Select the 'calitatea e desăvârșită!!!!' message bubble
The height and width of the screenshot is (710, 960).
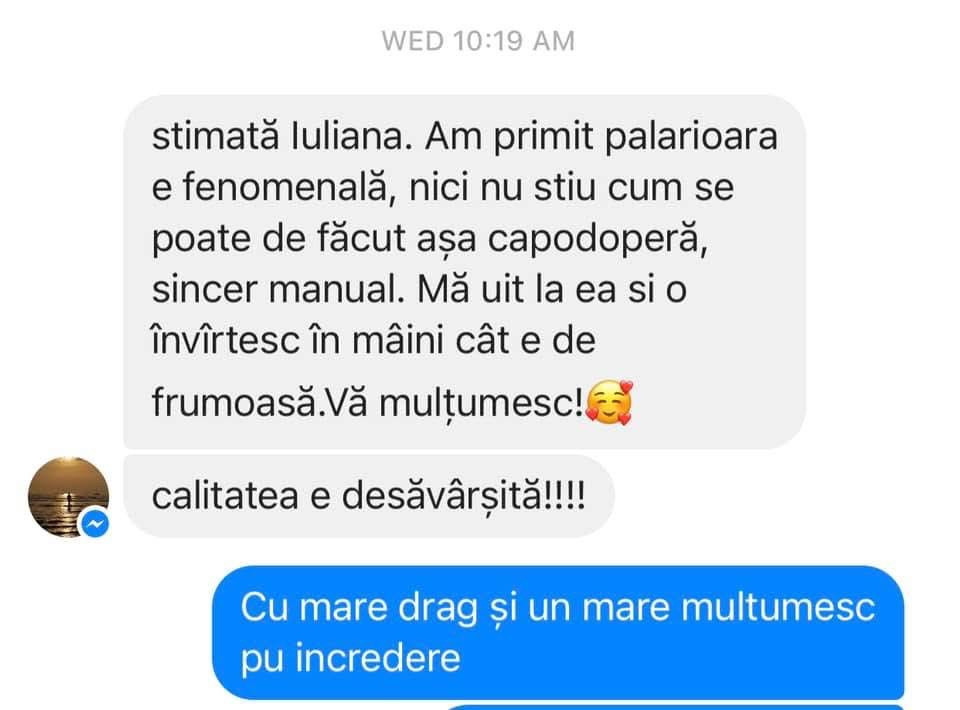tap(369, 496)
